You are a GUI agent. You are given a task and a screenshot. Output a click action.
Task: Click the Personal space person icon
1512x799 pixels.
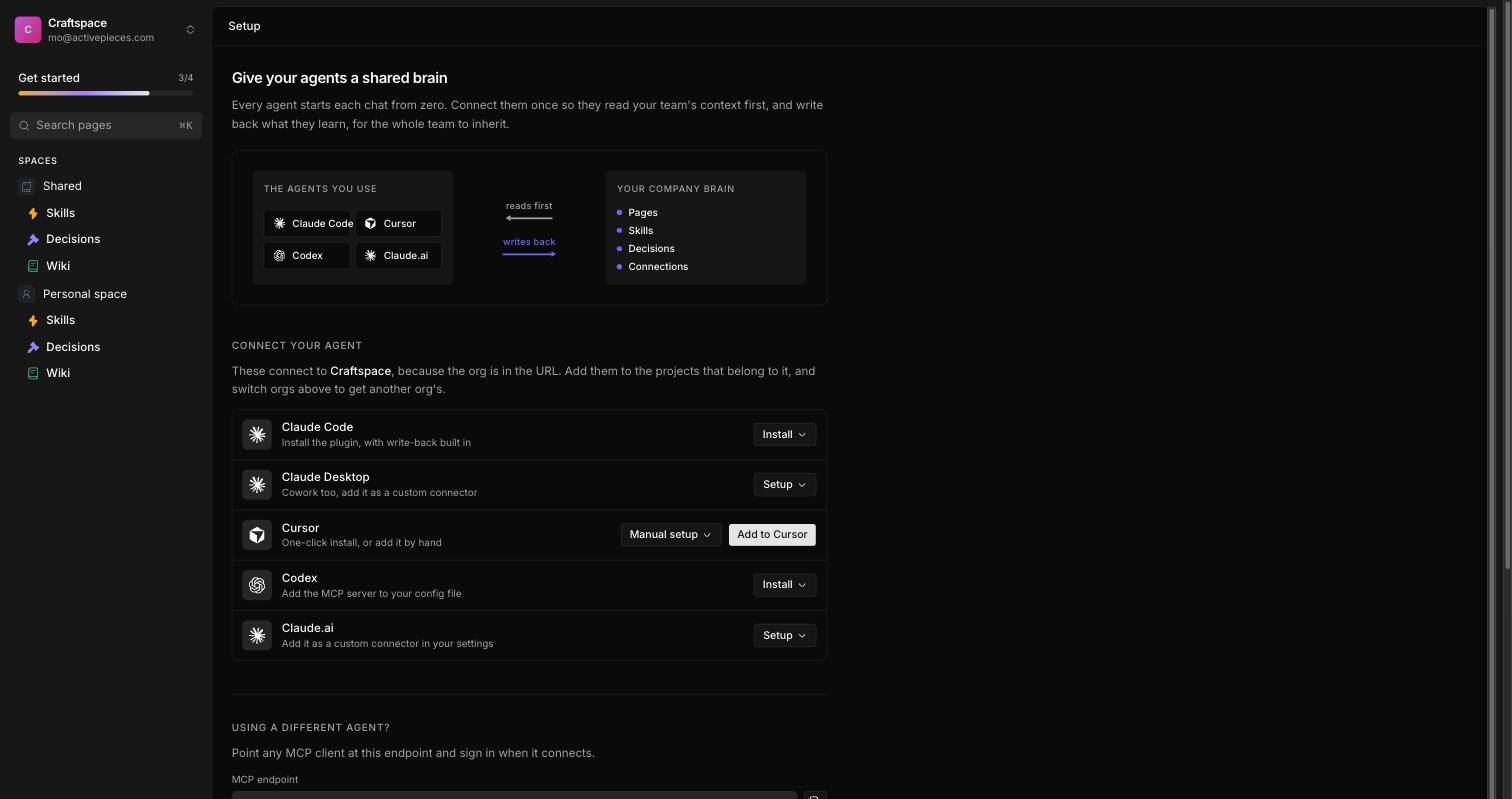(27, 294)
